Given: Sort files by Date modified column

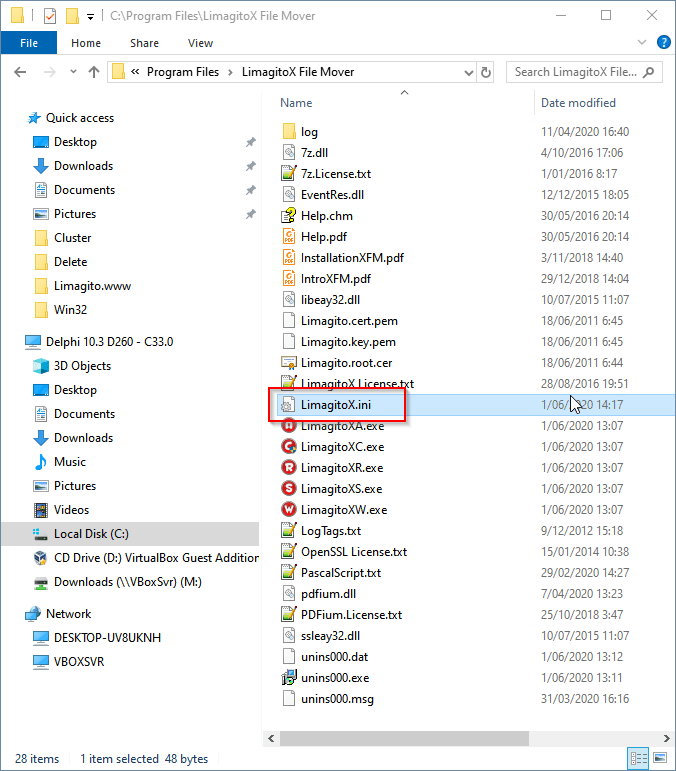Looking at the screenshot, I should [578, 103].
